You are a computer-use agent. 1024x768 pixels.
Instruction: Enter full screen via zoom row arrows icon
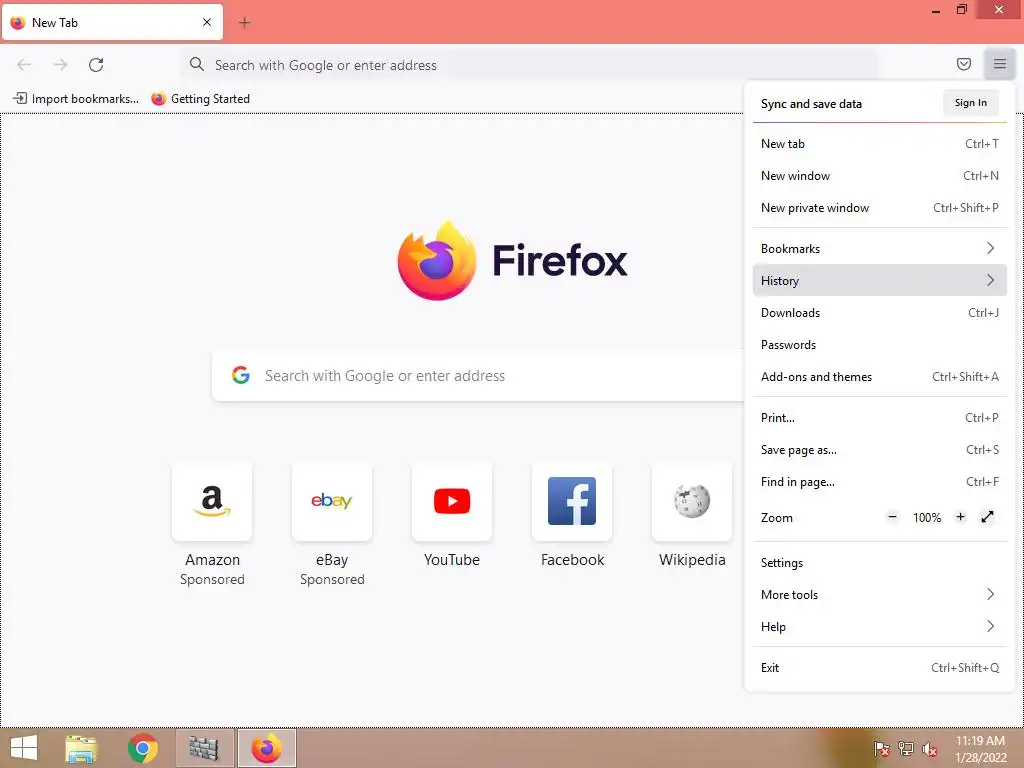[987, 517]
